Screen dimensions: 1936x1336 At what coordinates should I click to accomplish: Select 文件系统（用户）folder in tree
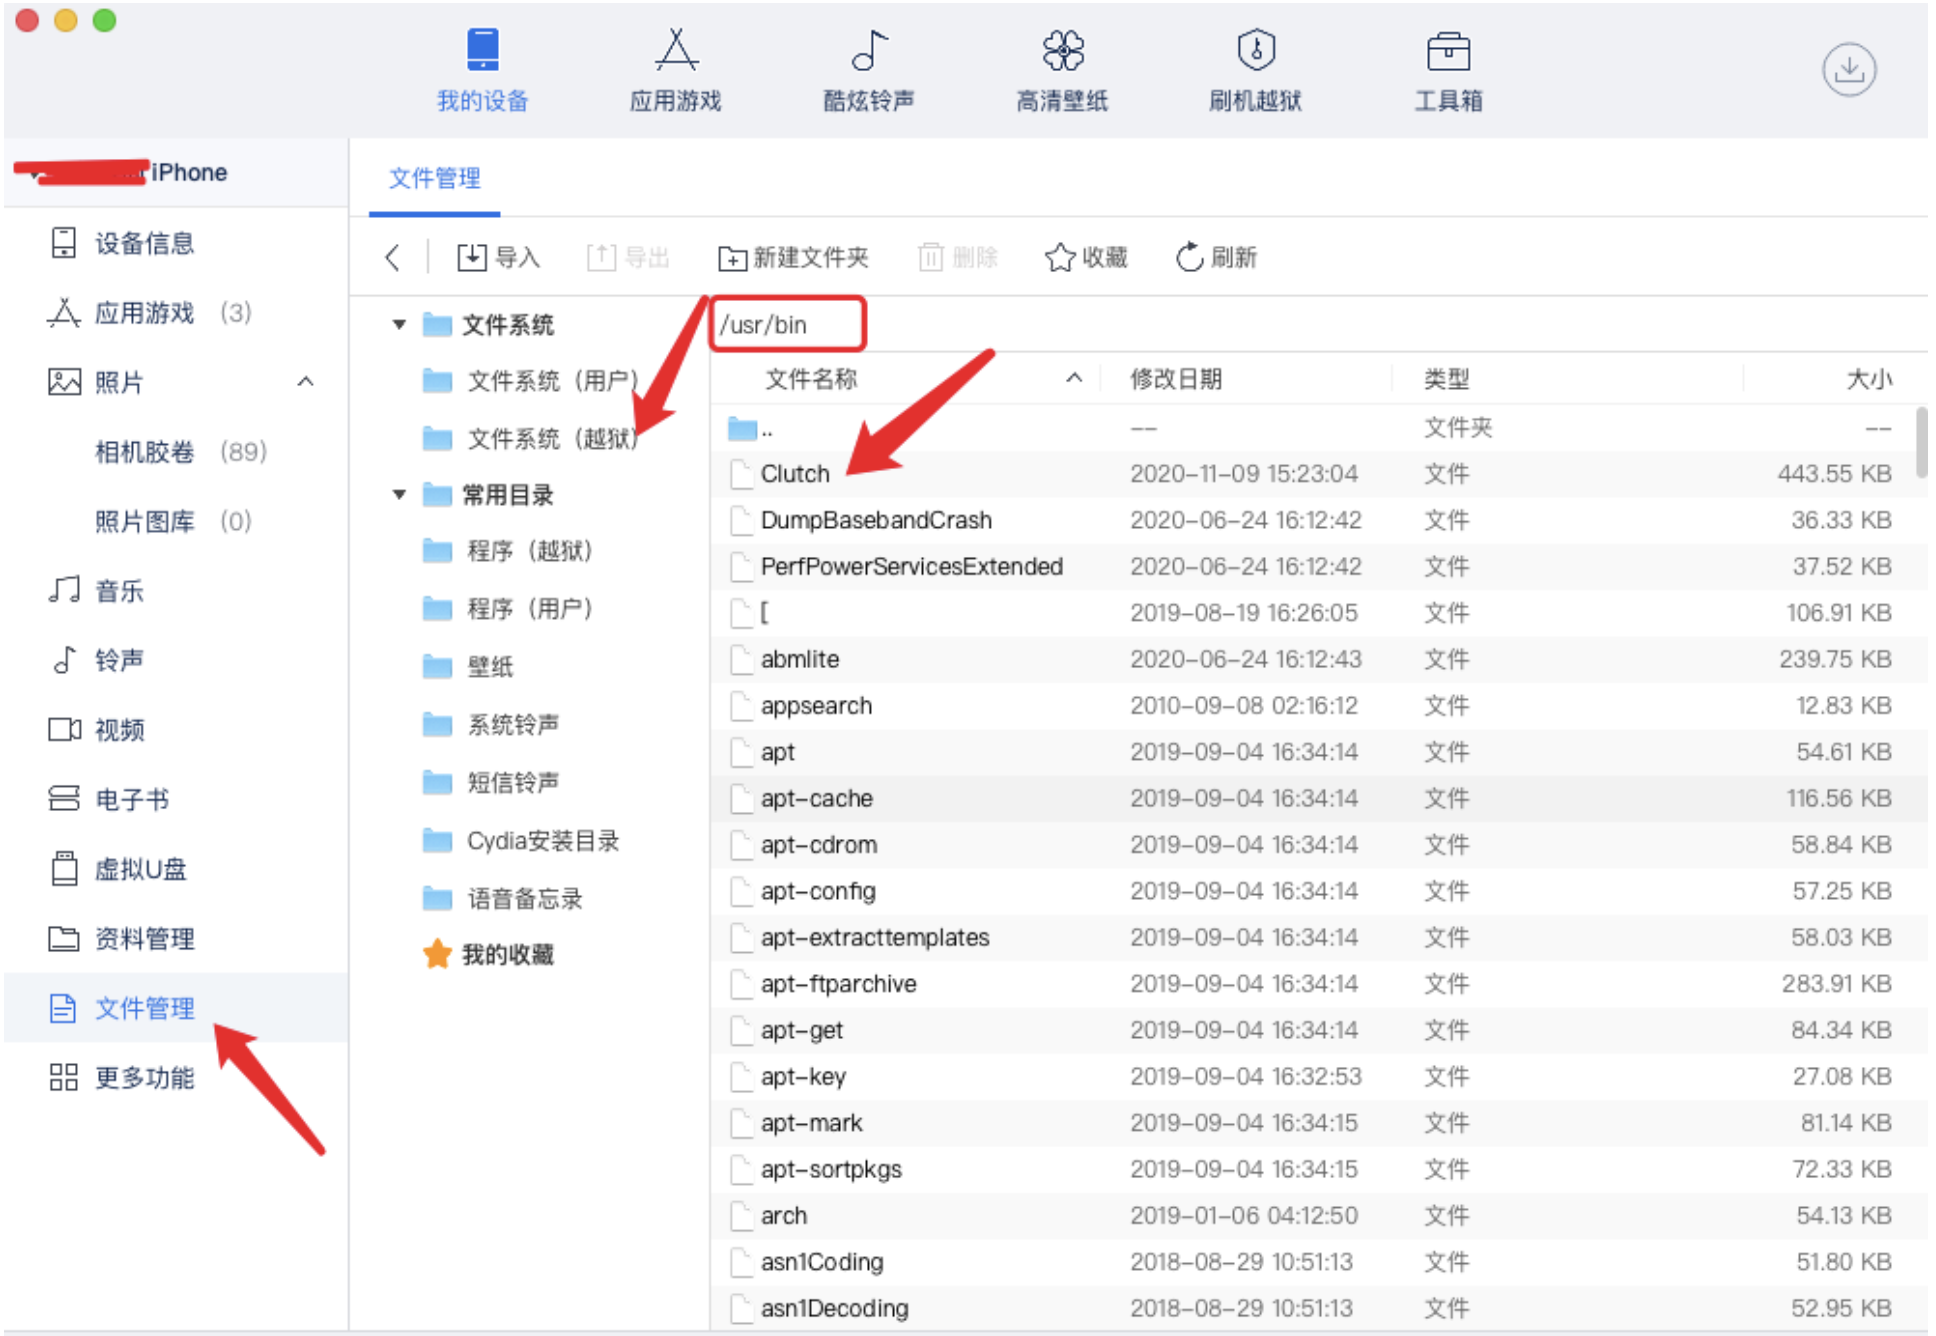click(530, 381)
